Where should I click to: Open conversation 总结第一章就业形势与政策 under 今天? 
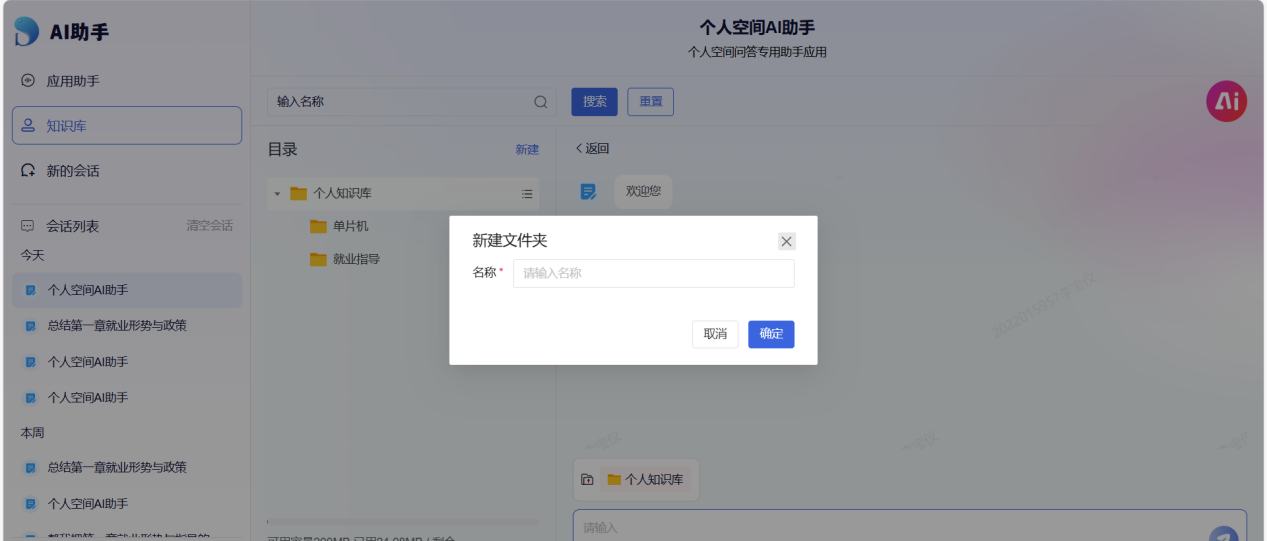(116, 326)
